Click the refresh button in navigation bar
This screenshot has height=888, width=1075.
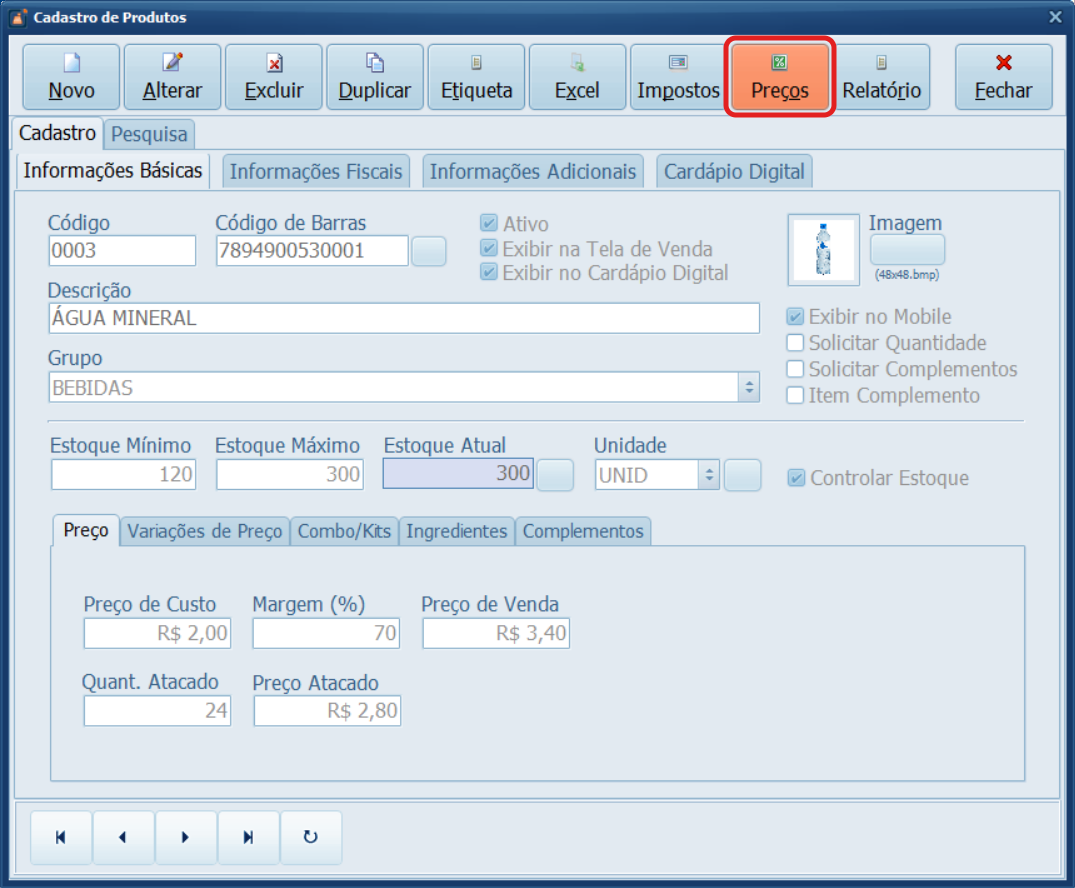coord(310,838)
